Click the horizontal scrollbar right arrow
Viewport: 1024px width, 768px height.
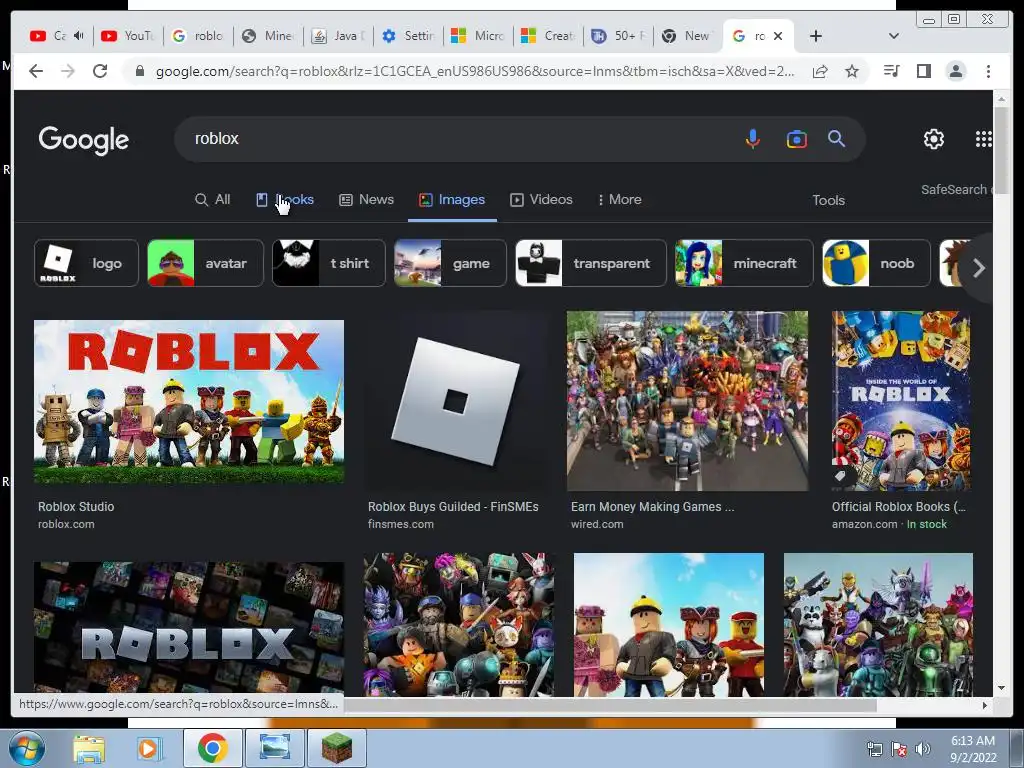985,705
